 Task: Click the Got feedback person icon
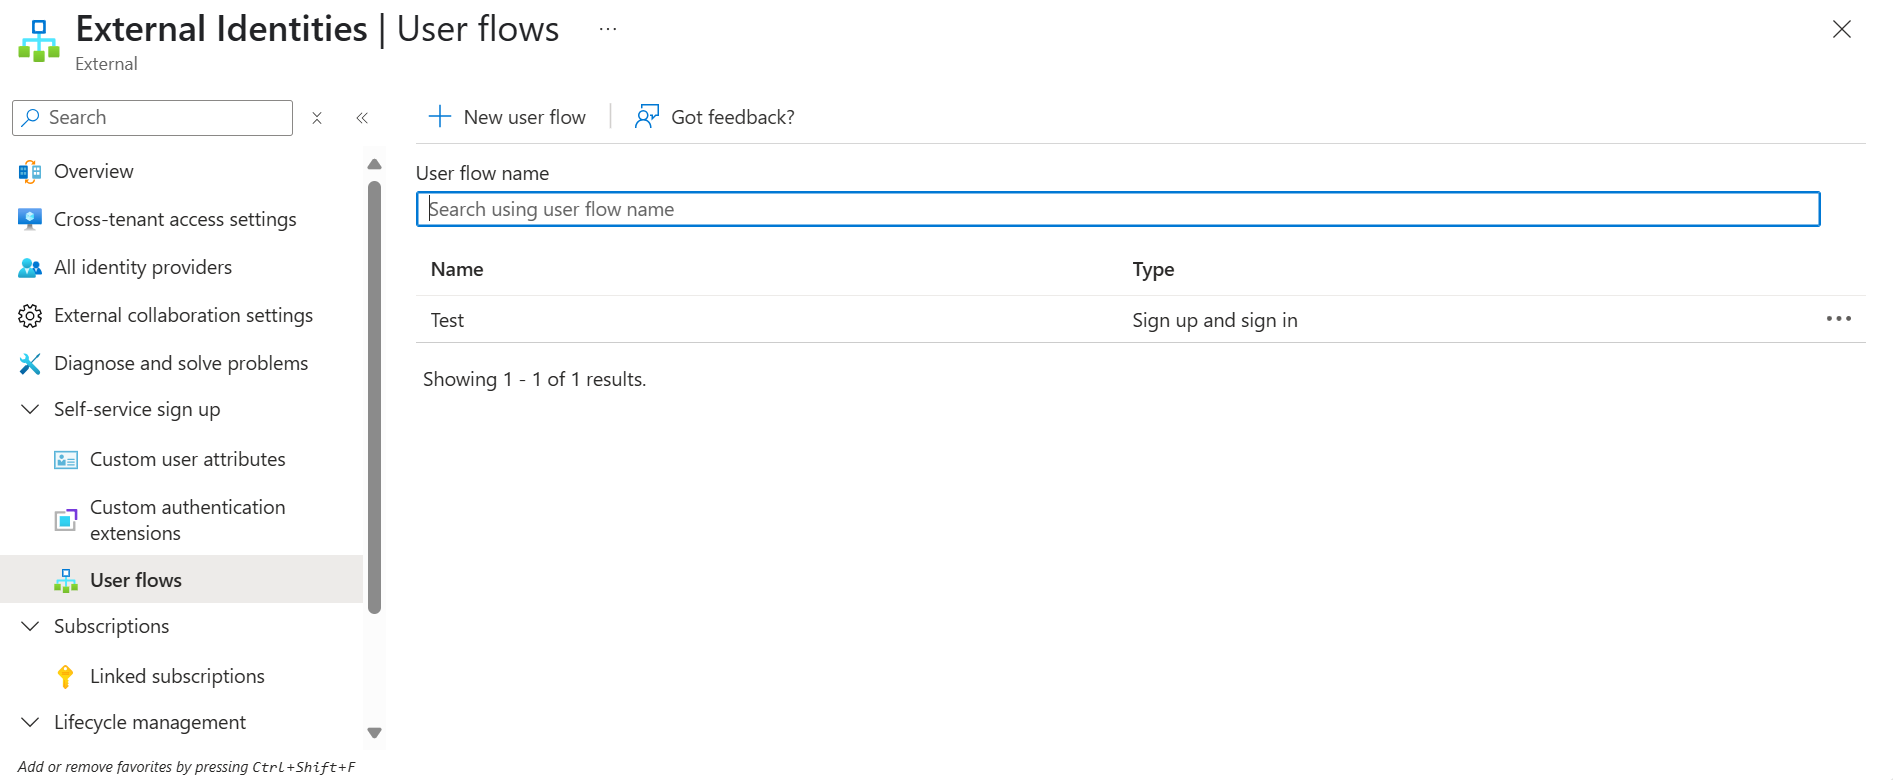(x=647, y=117)
